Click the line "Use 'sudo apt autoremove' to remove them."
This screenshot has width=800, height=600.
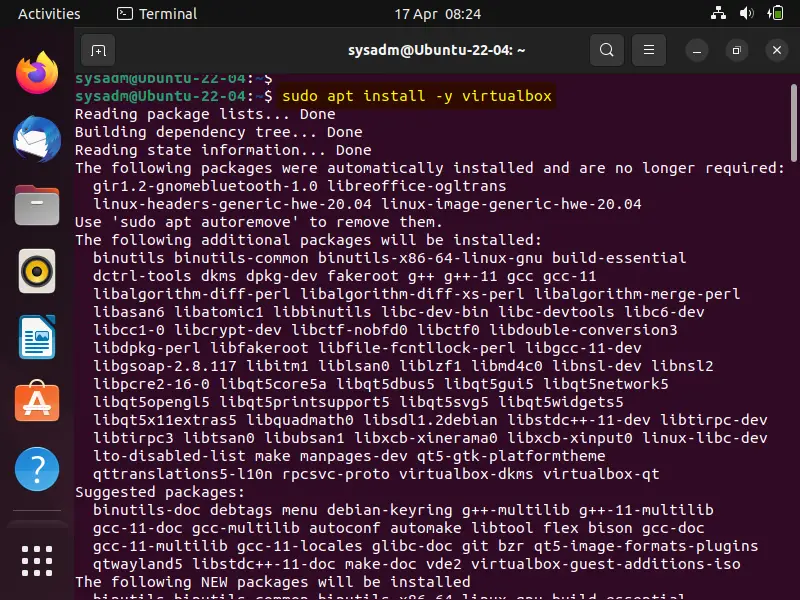[x=259, y=222]
